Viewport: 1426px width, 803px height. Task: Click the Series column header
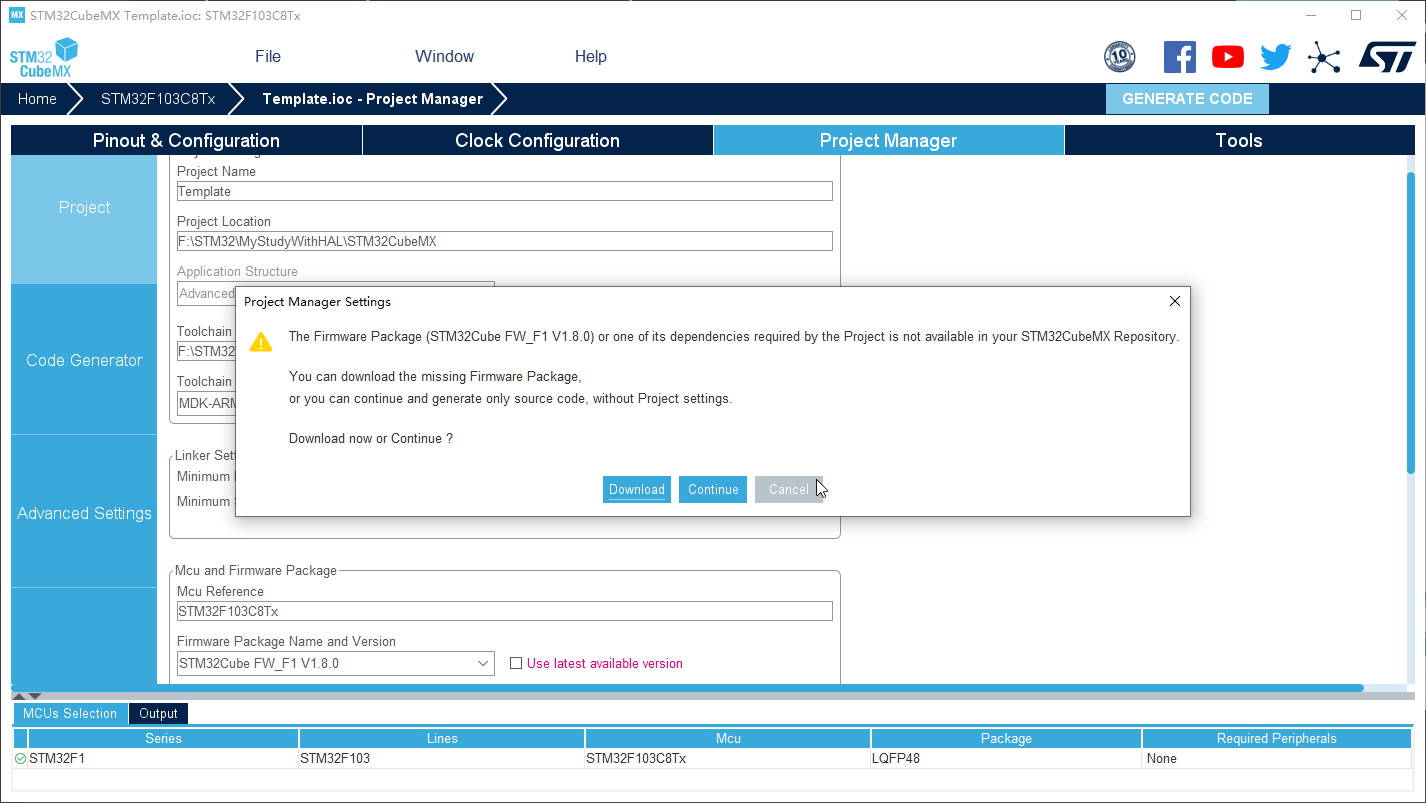pyautogui.click(x=163, y=738)
